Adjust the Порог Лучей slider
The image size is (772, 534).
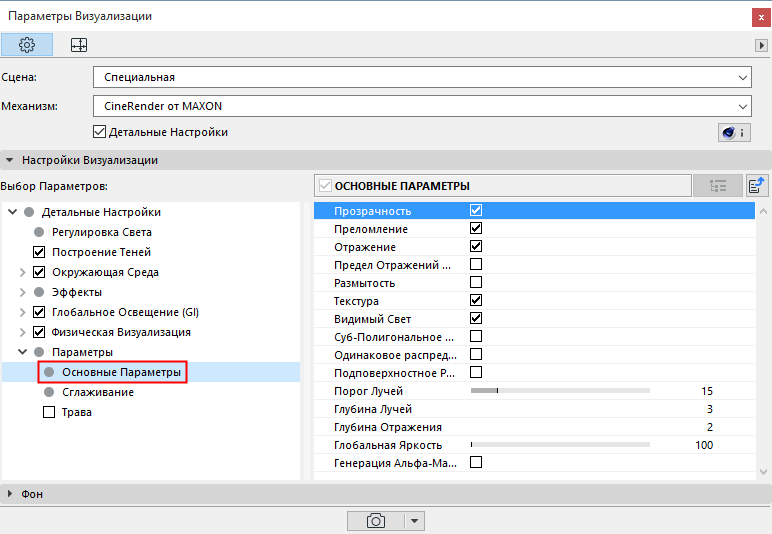click(560, 390)
